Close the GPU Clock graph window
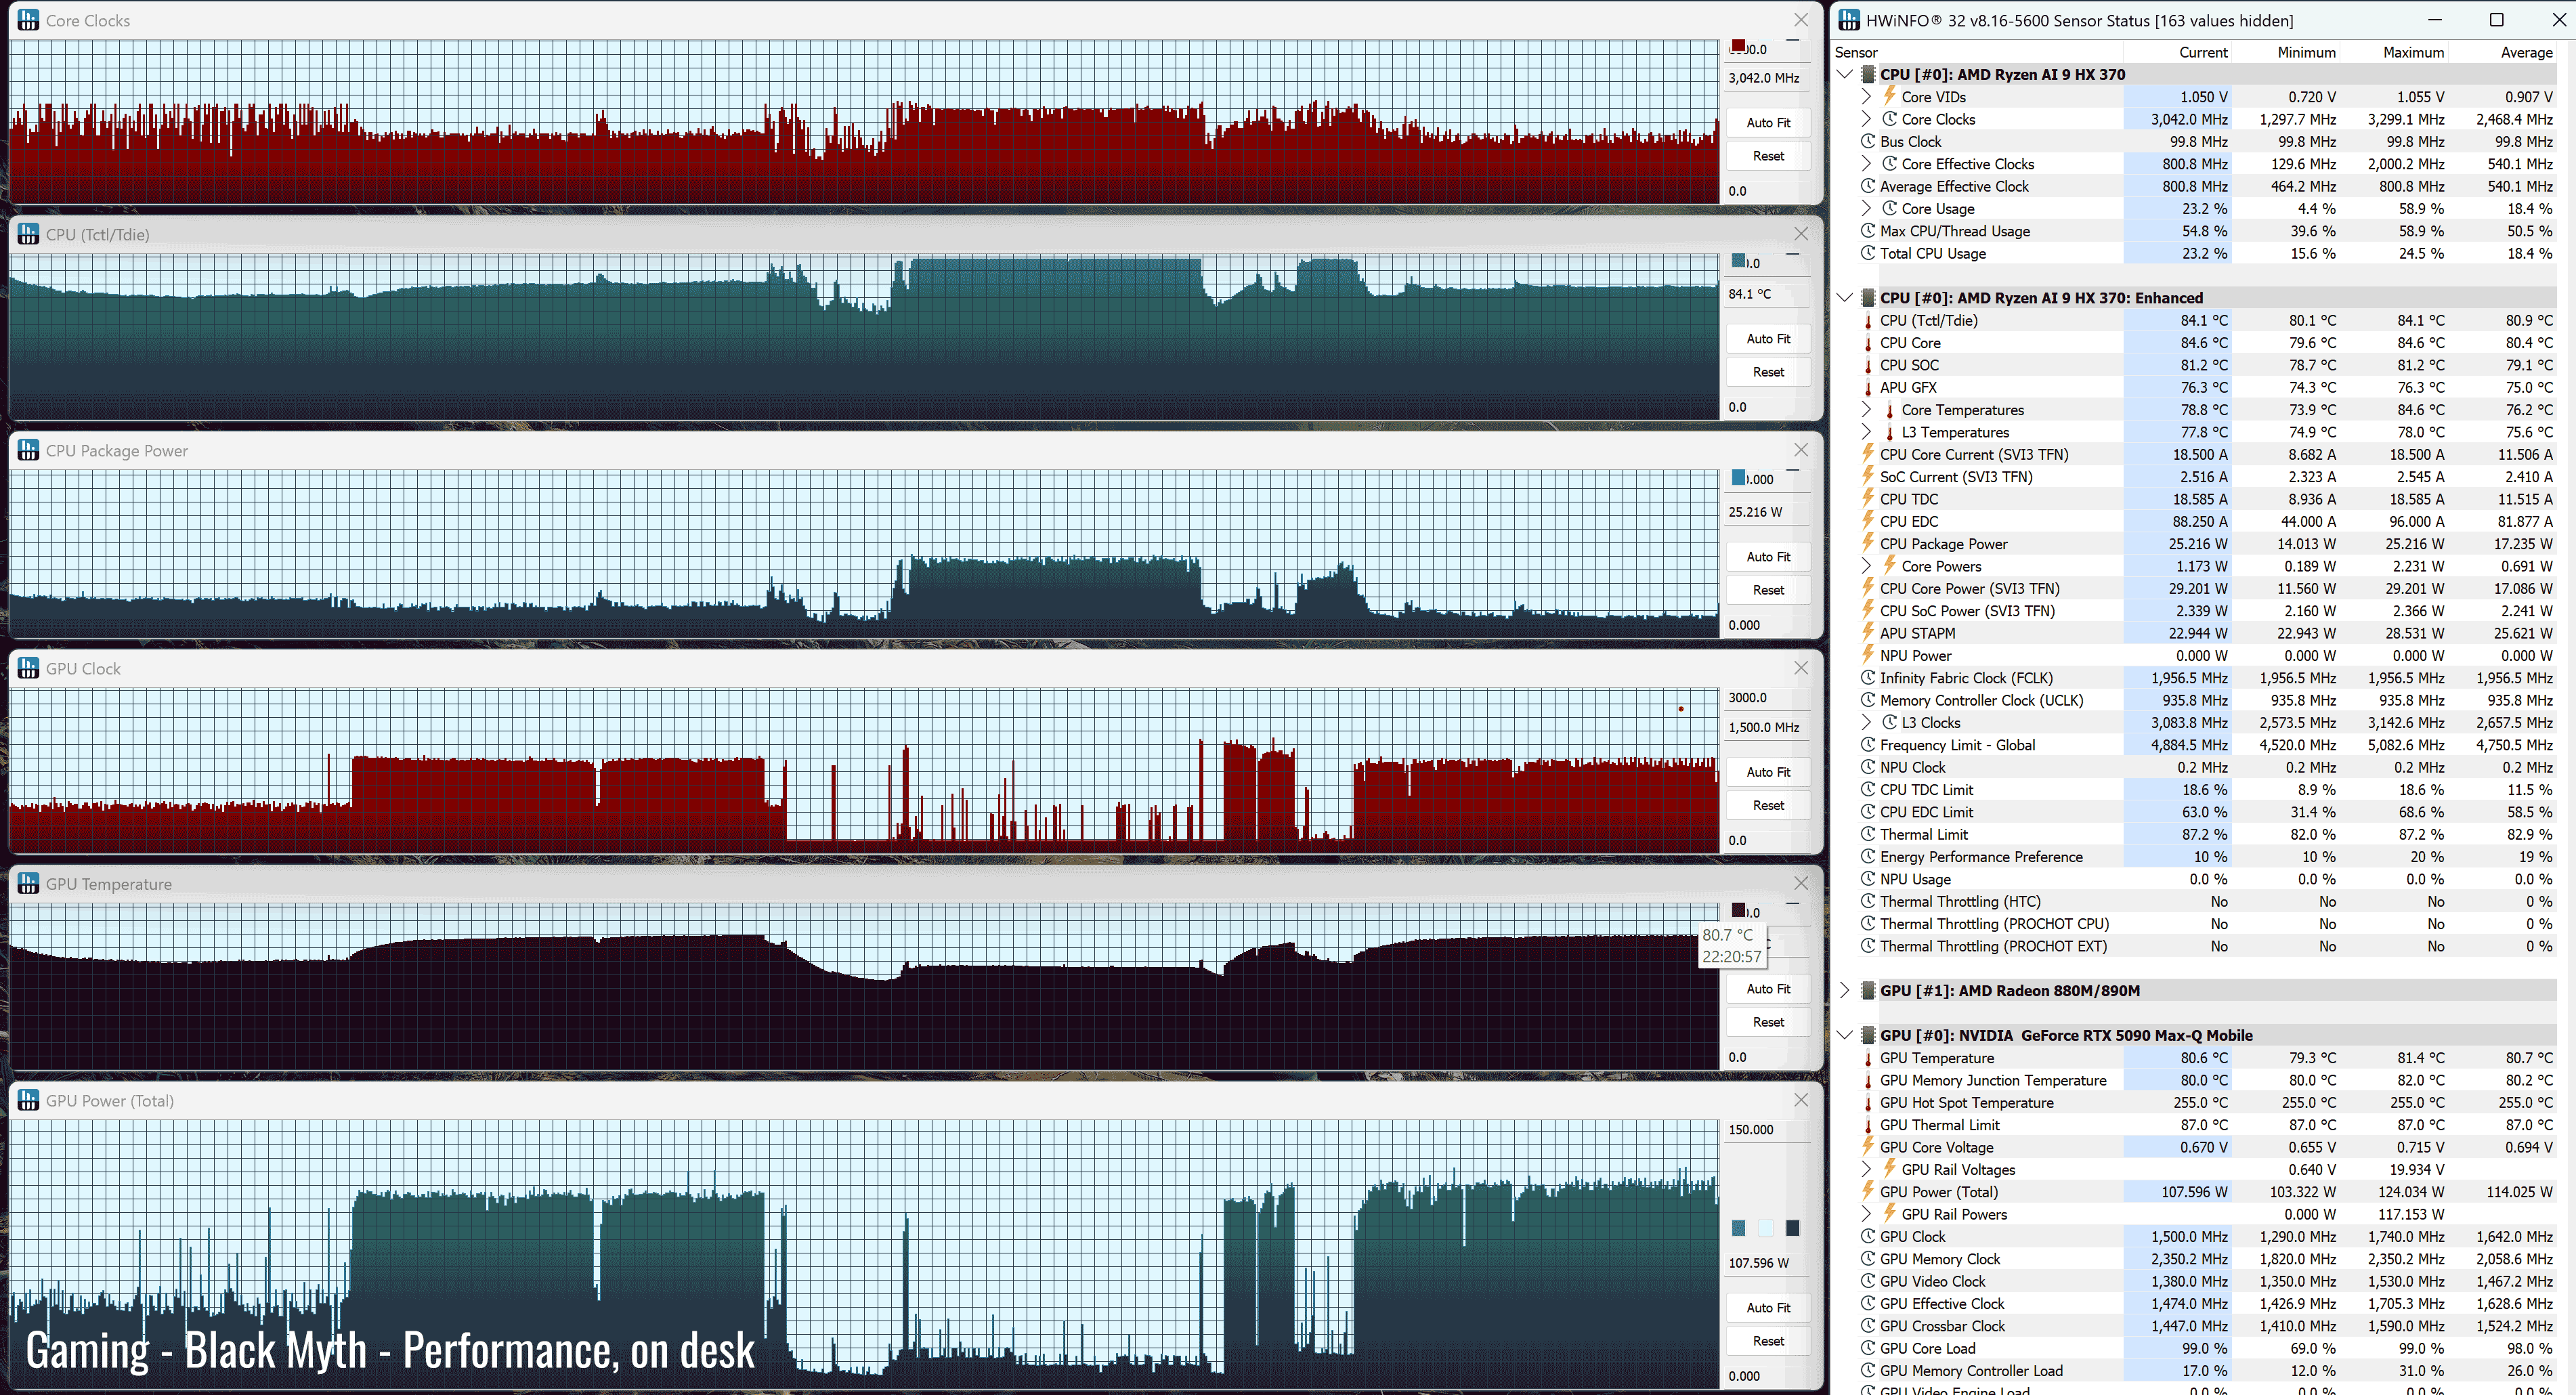 1800,668
